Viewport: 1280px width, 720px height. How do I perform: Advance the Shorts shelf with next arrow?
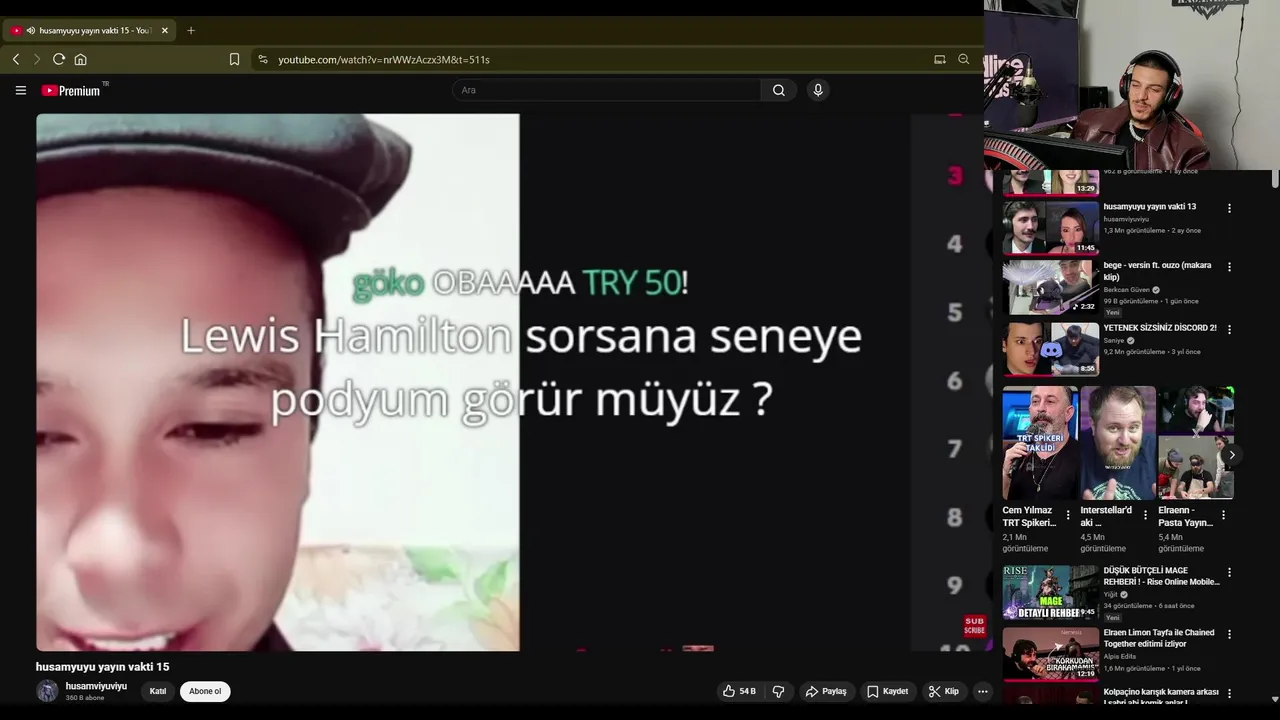point(1232,455)
